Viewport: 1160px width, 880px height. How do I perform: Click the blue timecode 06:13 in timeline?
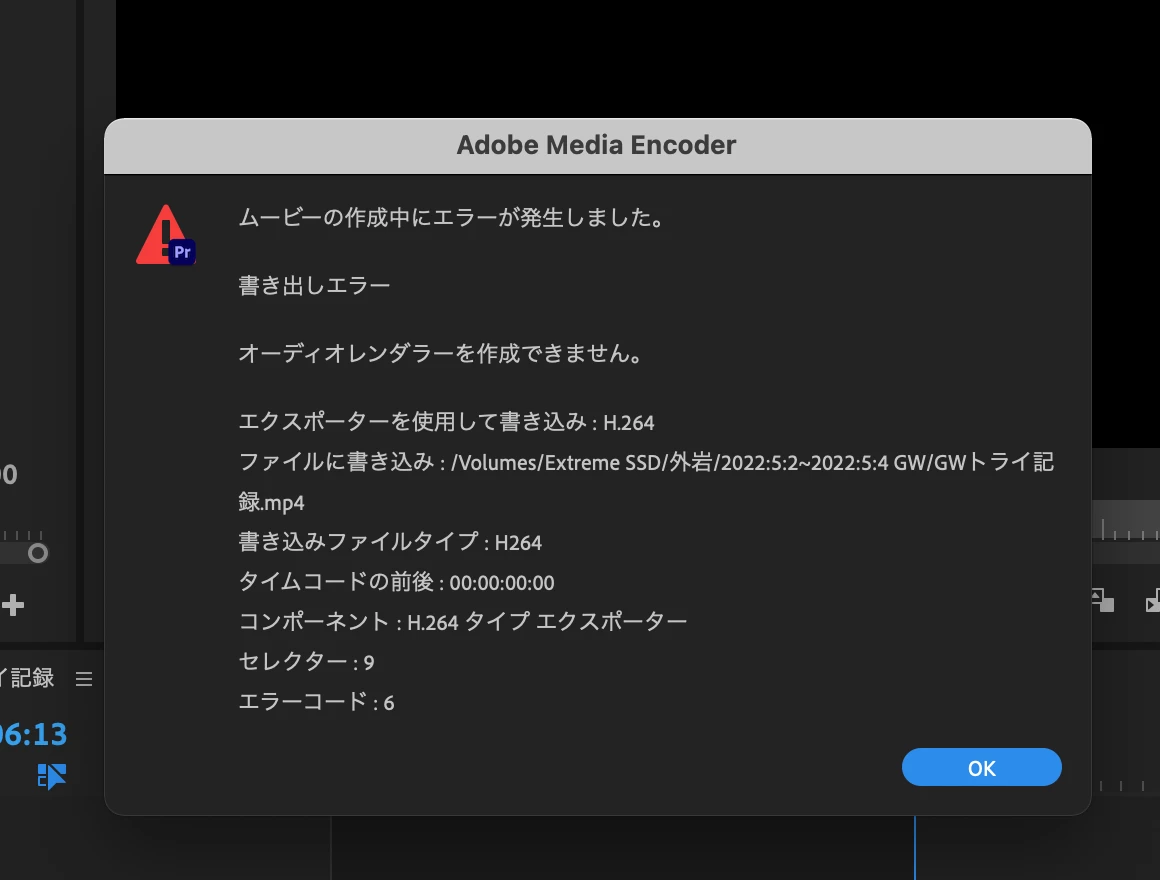(33, 734)
